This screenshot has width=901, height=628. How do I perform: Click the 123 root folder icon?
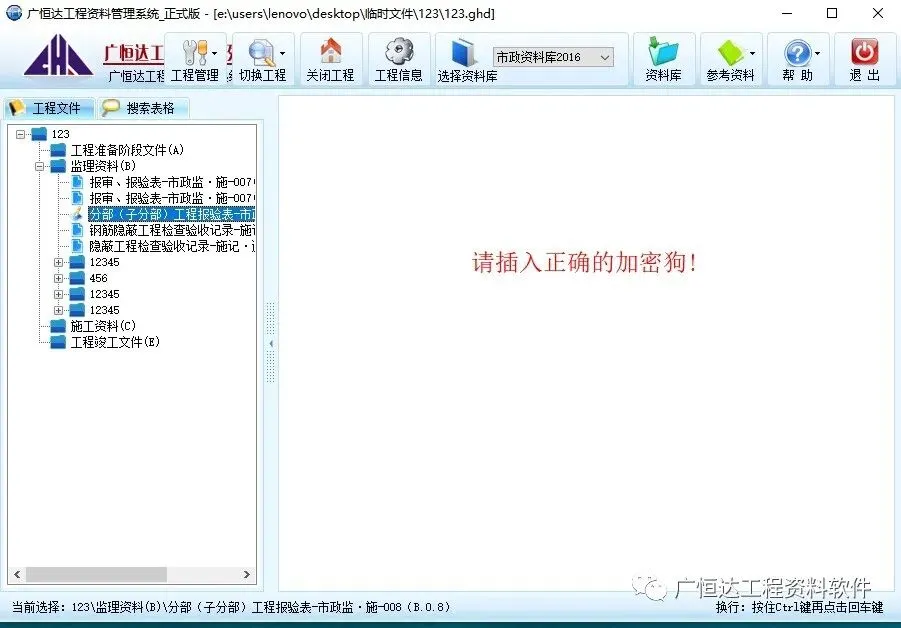pos(39,134)
